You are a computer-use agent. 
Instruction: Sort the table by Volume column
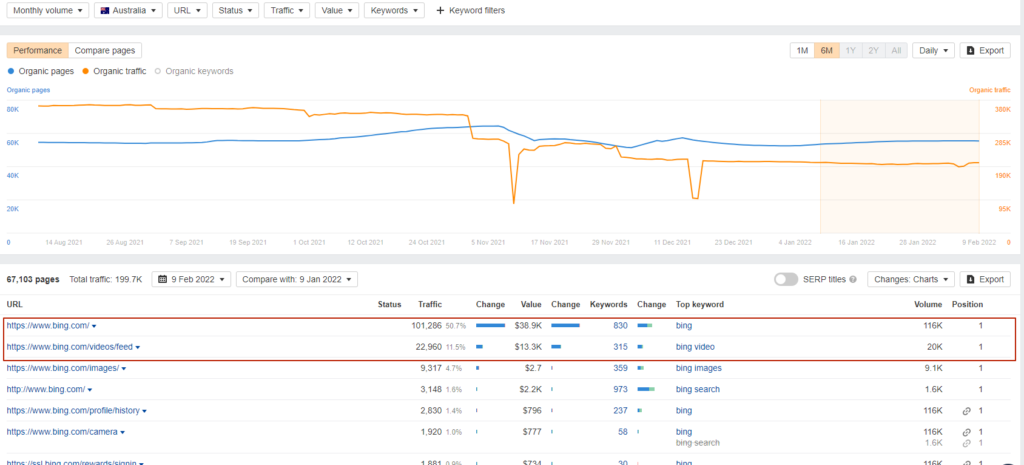point(929,304)
